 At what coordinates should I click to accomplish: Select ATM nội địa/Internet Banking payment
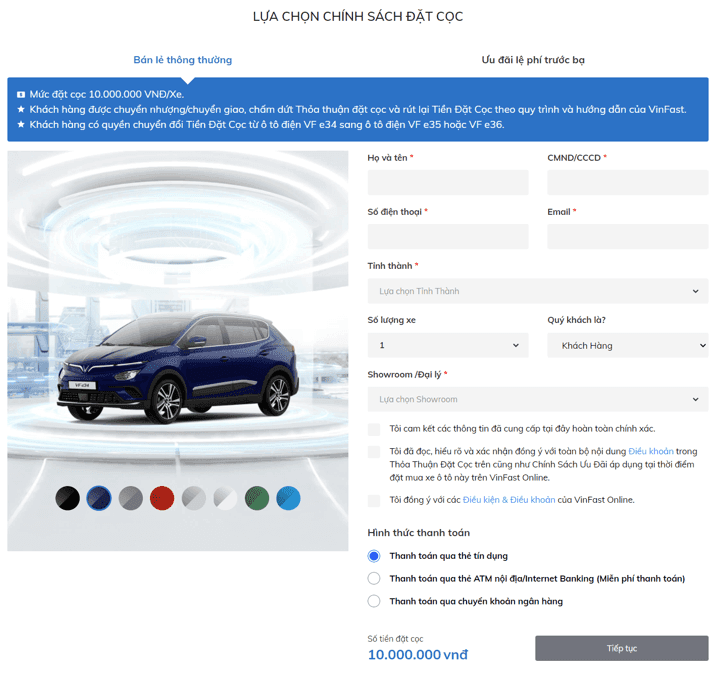(374, 579)
